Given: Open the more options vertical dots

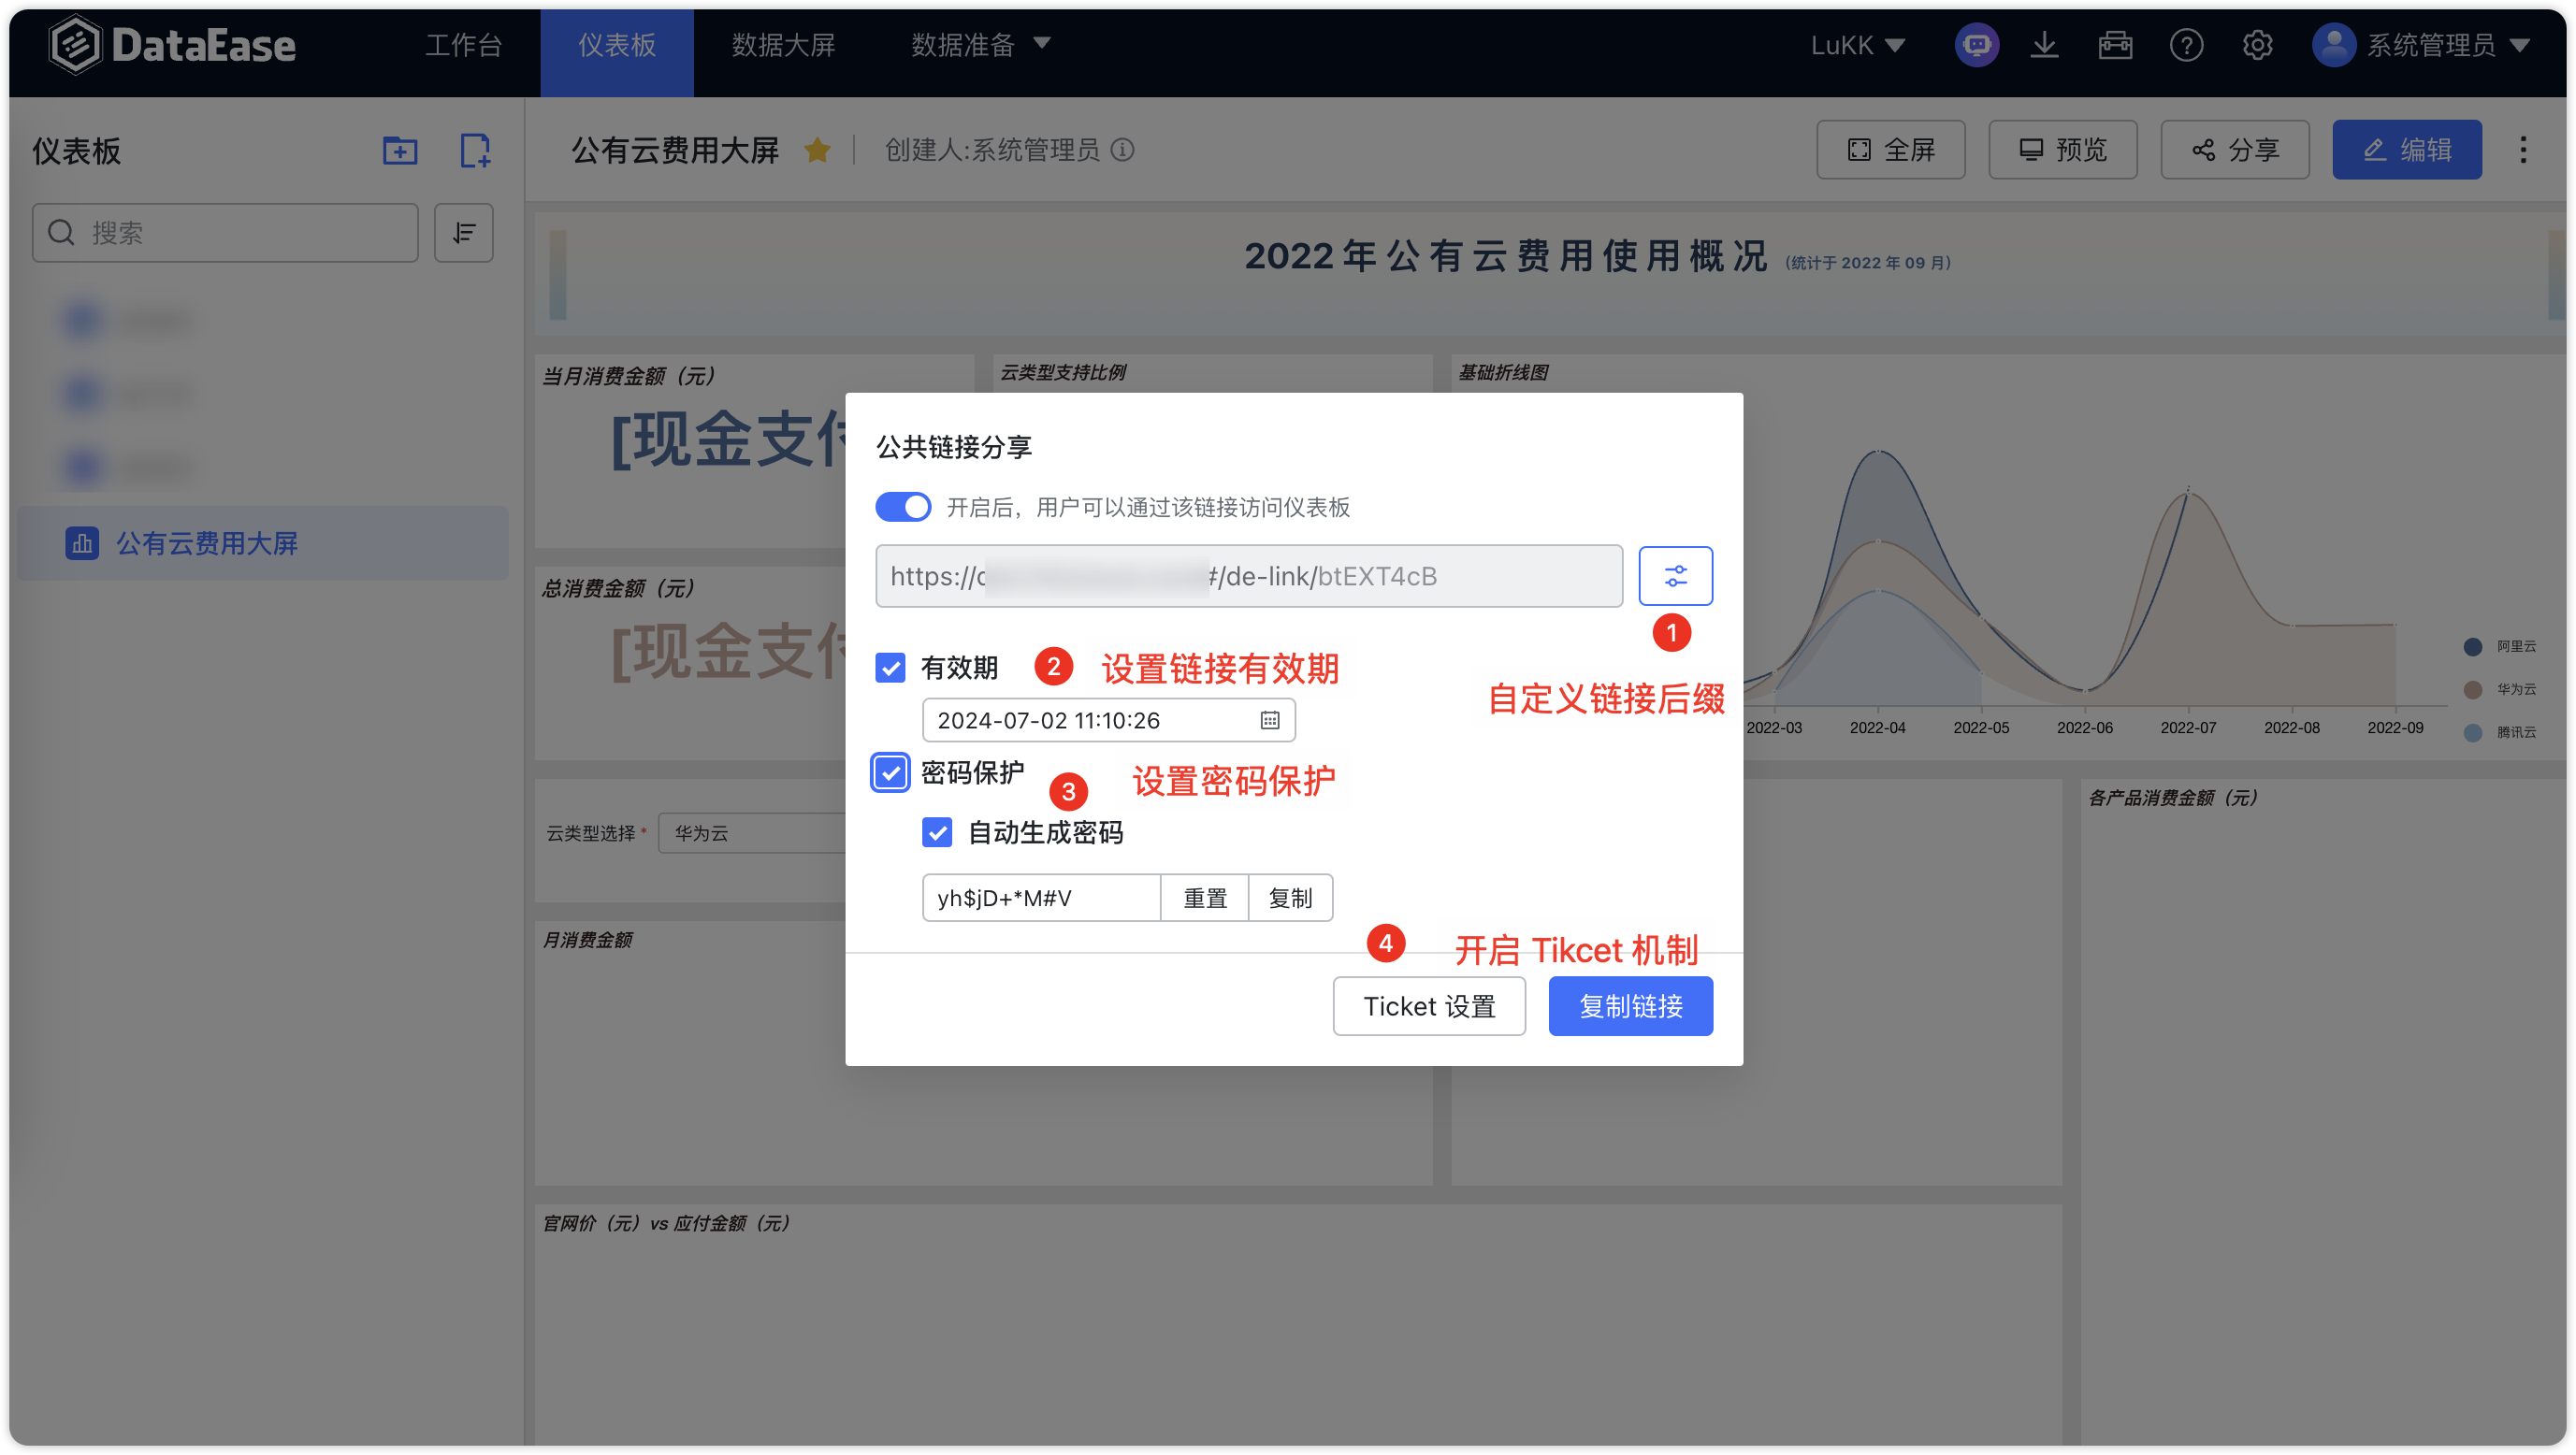Looking at the screenshot, I should click(x=2523, y=150).
